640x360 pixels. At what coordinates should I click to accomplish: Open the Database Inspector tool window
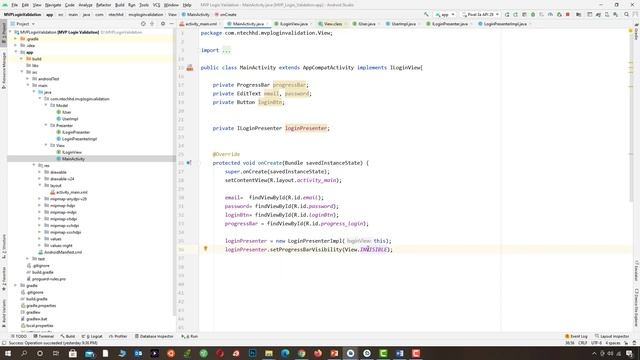tap(154, 336)
